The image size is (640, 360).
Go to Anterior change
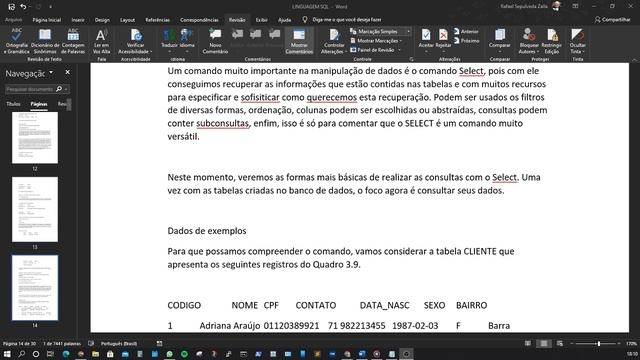[466, 31]
